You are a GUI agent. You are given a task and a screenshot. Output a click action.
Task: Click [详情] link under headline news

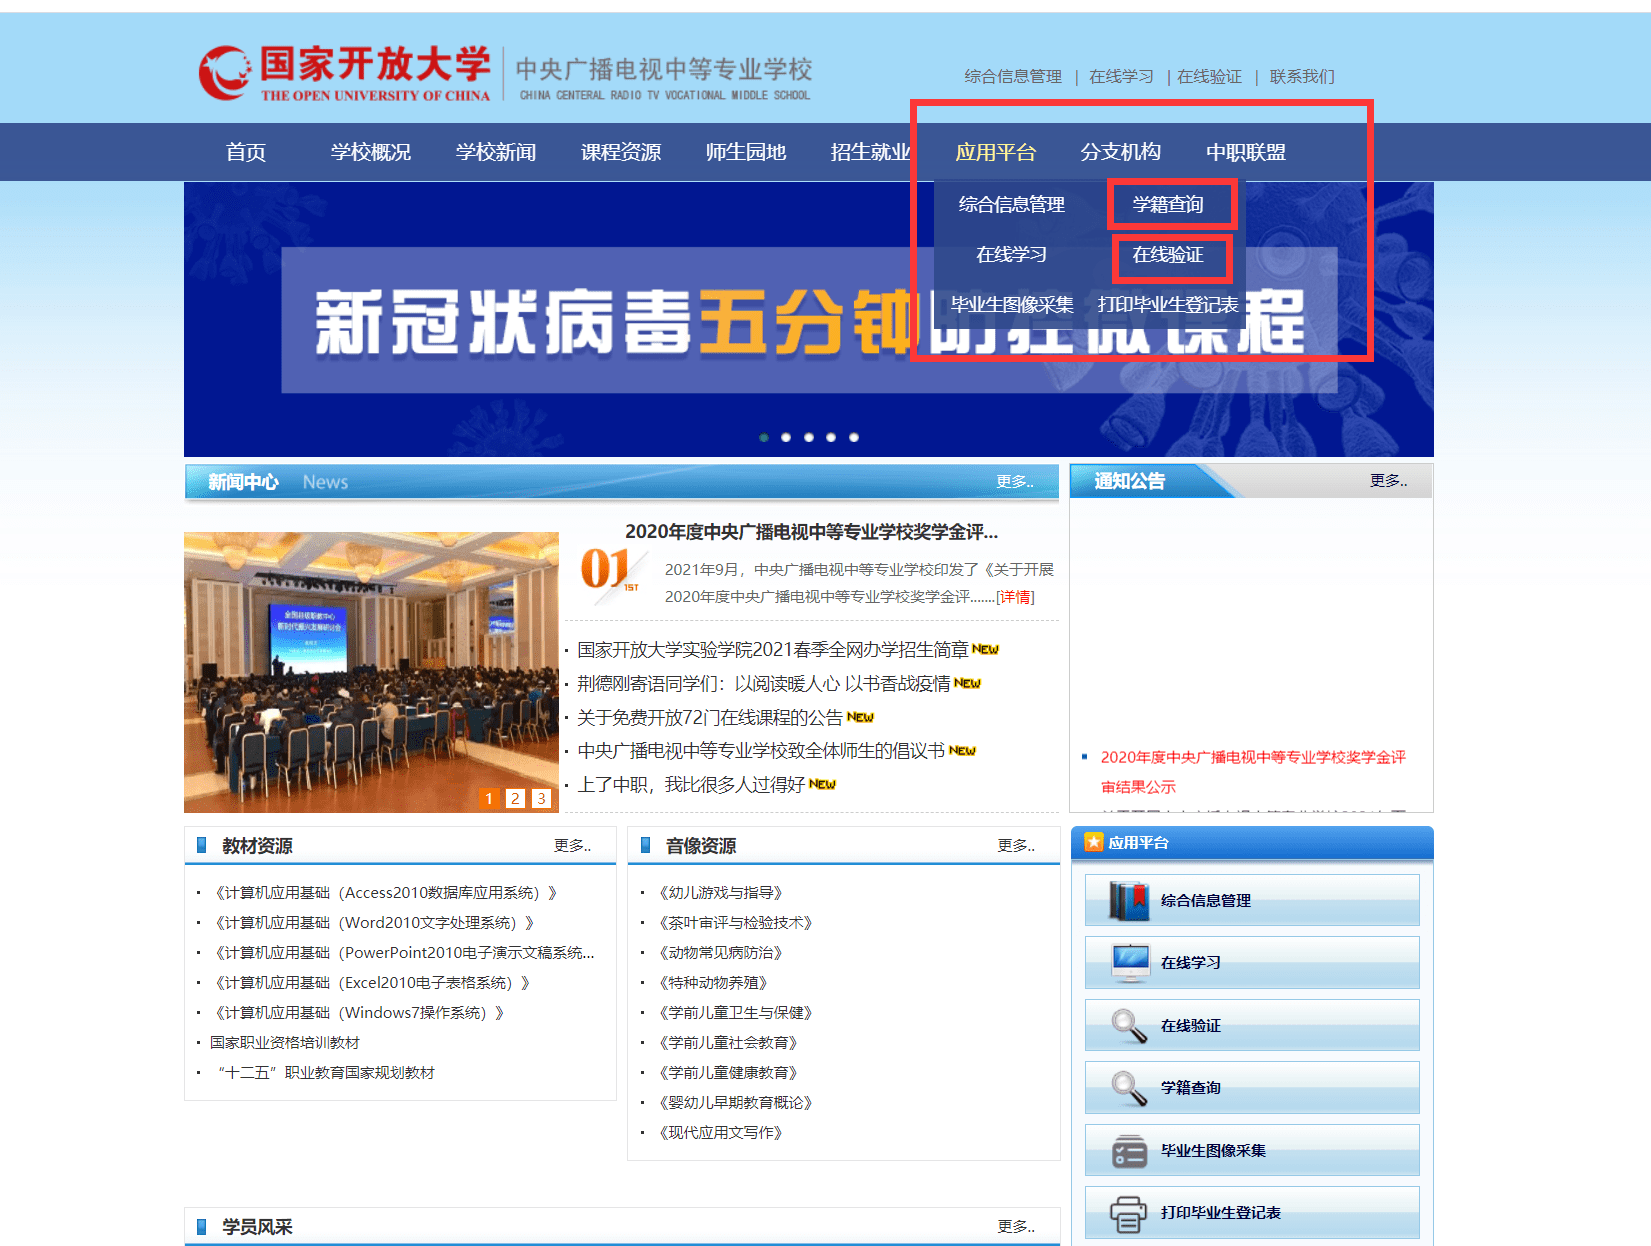(1015, 597)
